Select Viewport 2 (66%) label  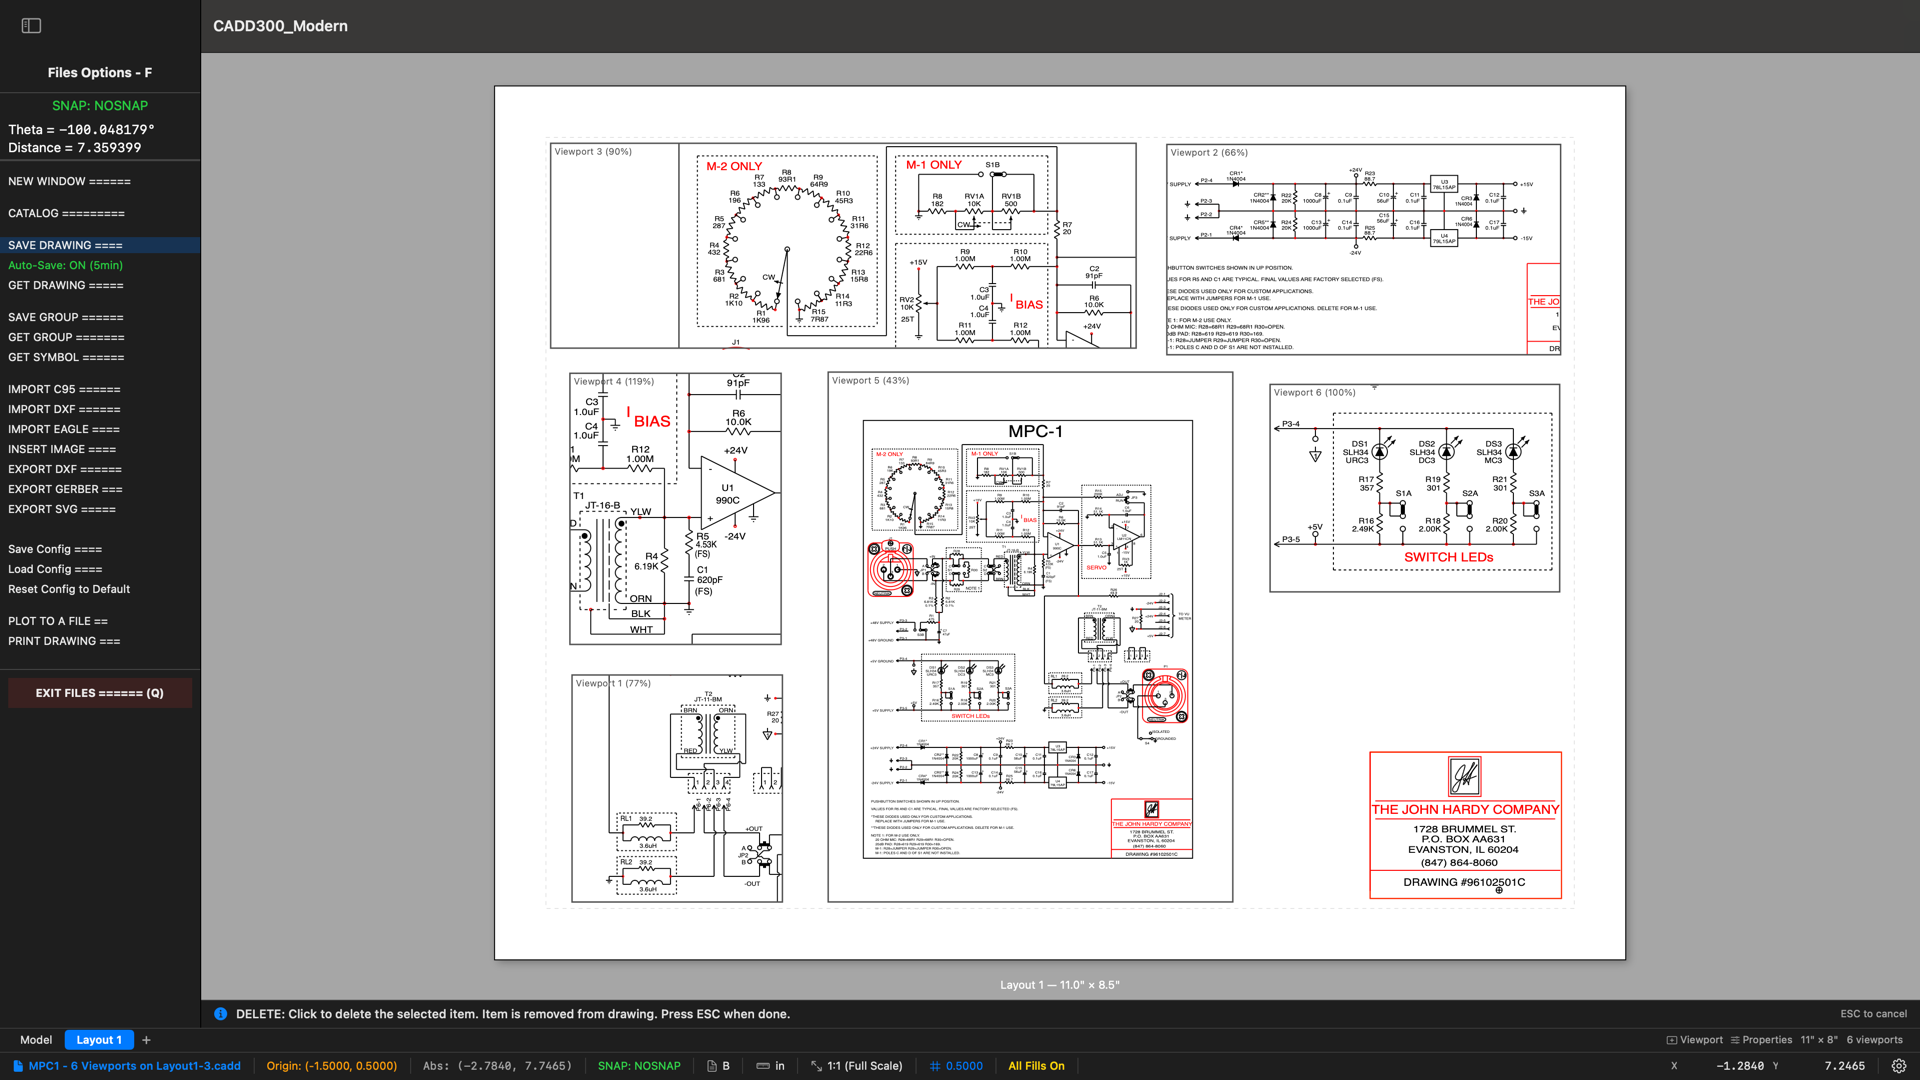[x=1209, y=153]
